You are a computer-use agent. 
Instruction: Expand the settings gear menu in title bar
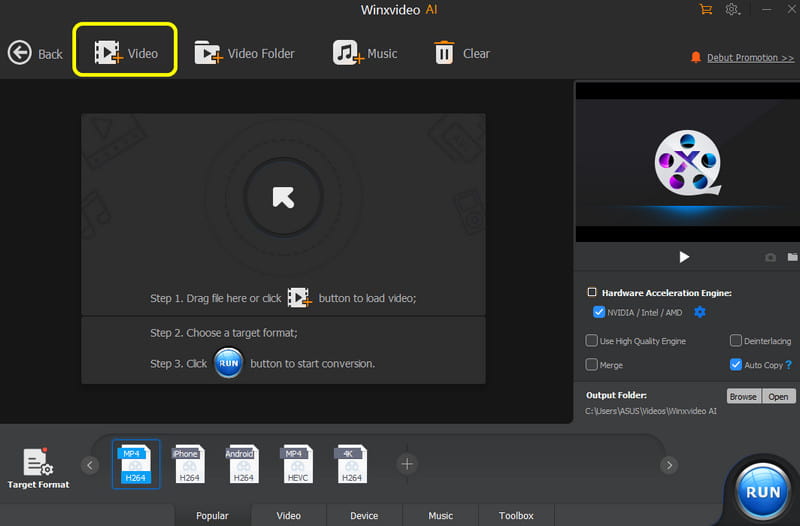point(733,9)
